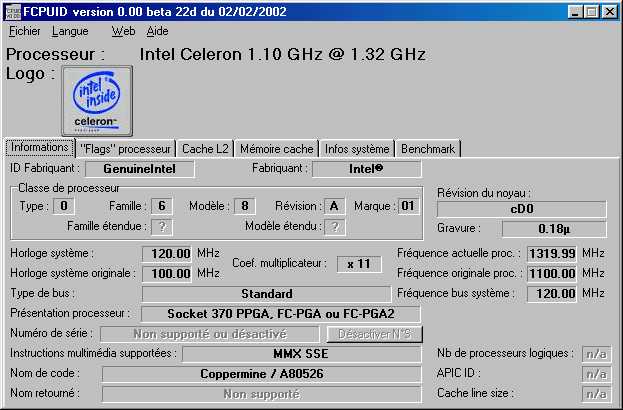Click the FCPUID title bar application icon
This screenshot has width=623, height=410.
13,12
